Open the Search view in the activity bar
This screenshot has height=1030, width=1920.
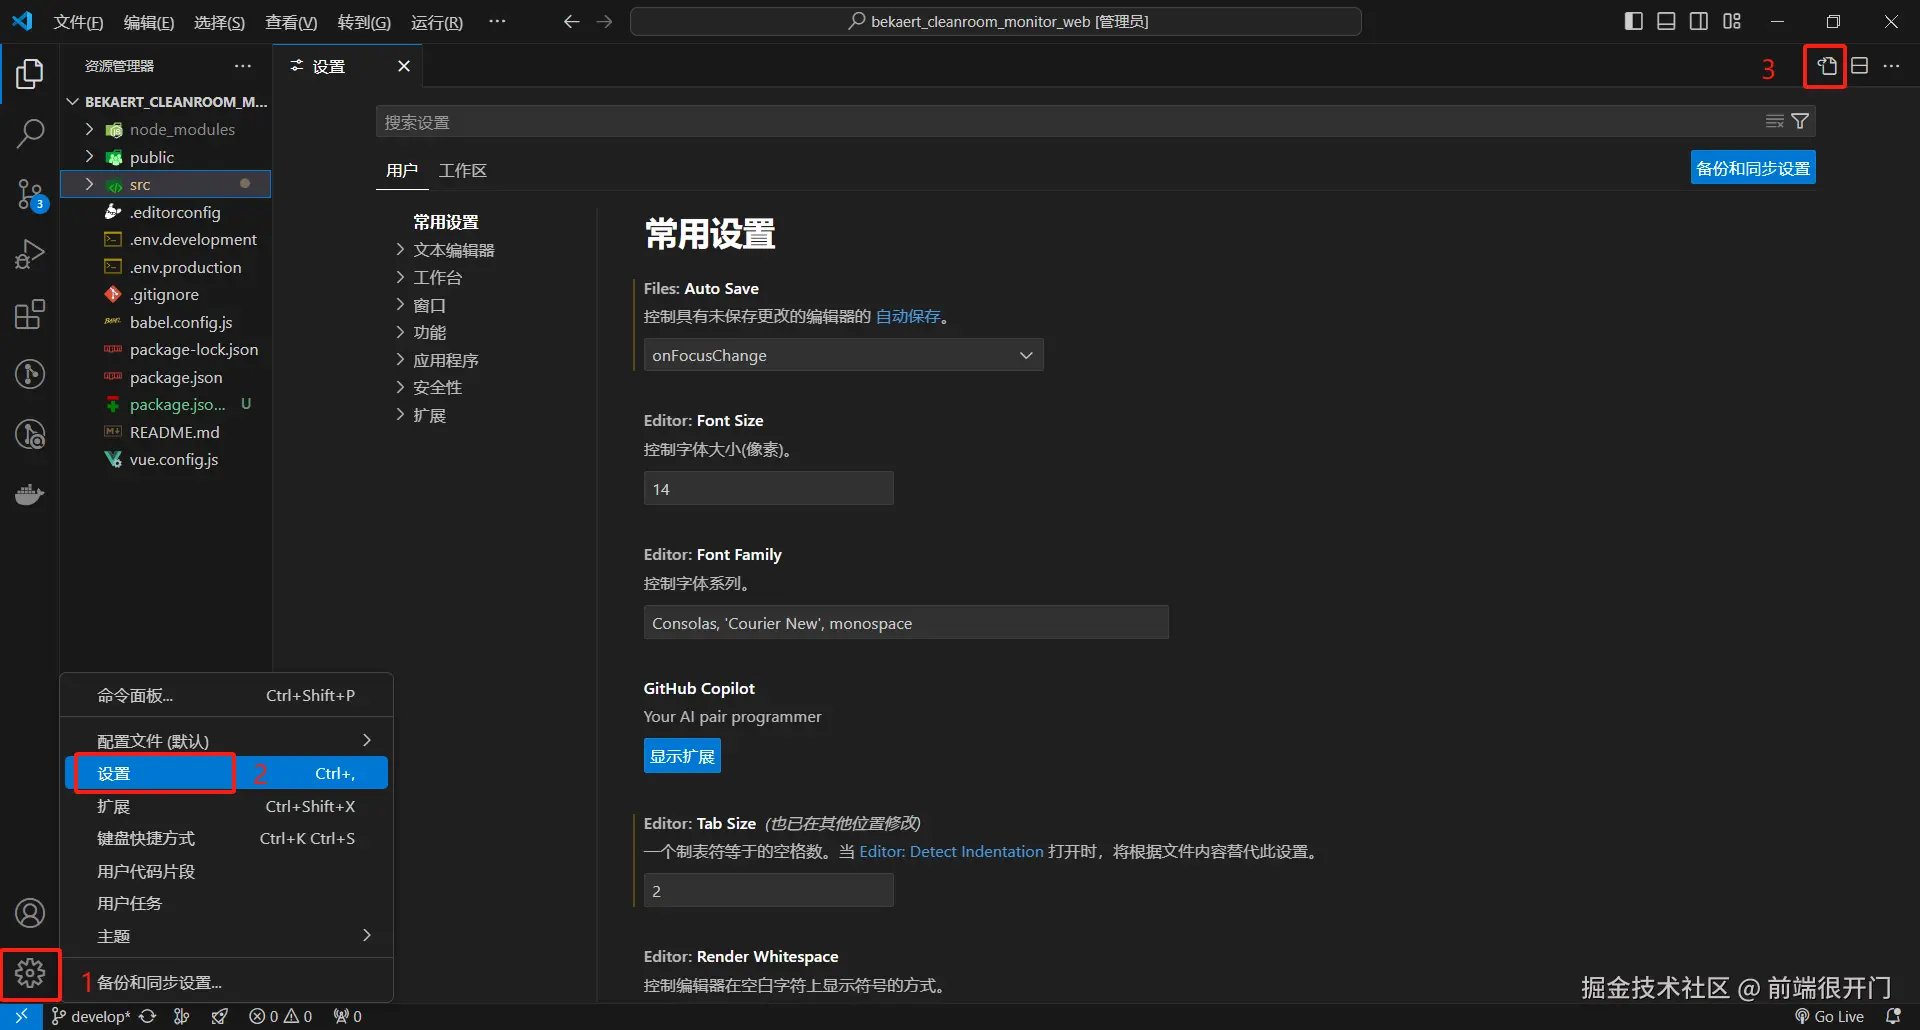[x=30, y=133]
